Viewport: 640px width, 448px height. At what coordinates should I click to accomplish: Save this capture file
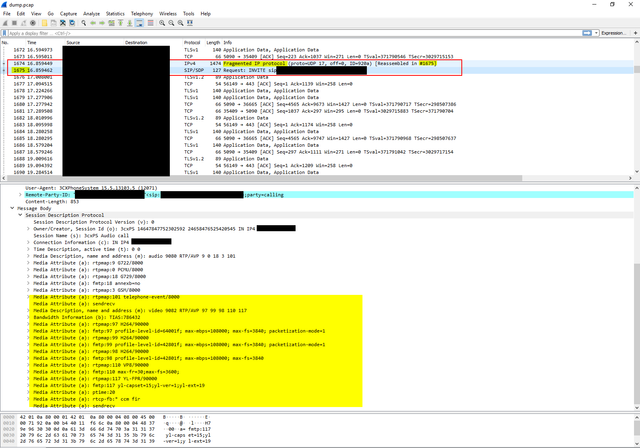53,23
